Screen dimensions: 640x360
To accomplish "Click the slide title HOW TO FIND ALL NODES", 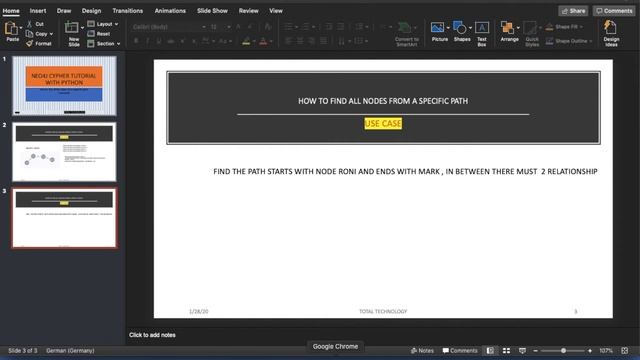I will (x=383, y=101).
